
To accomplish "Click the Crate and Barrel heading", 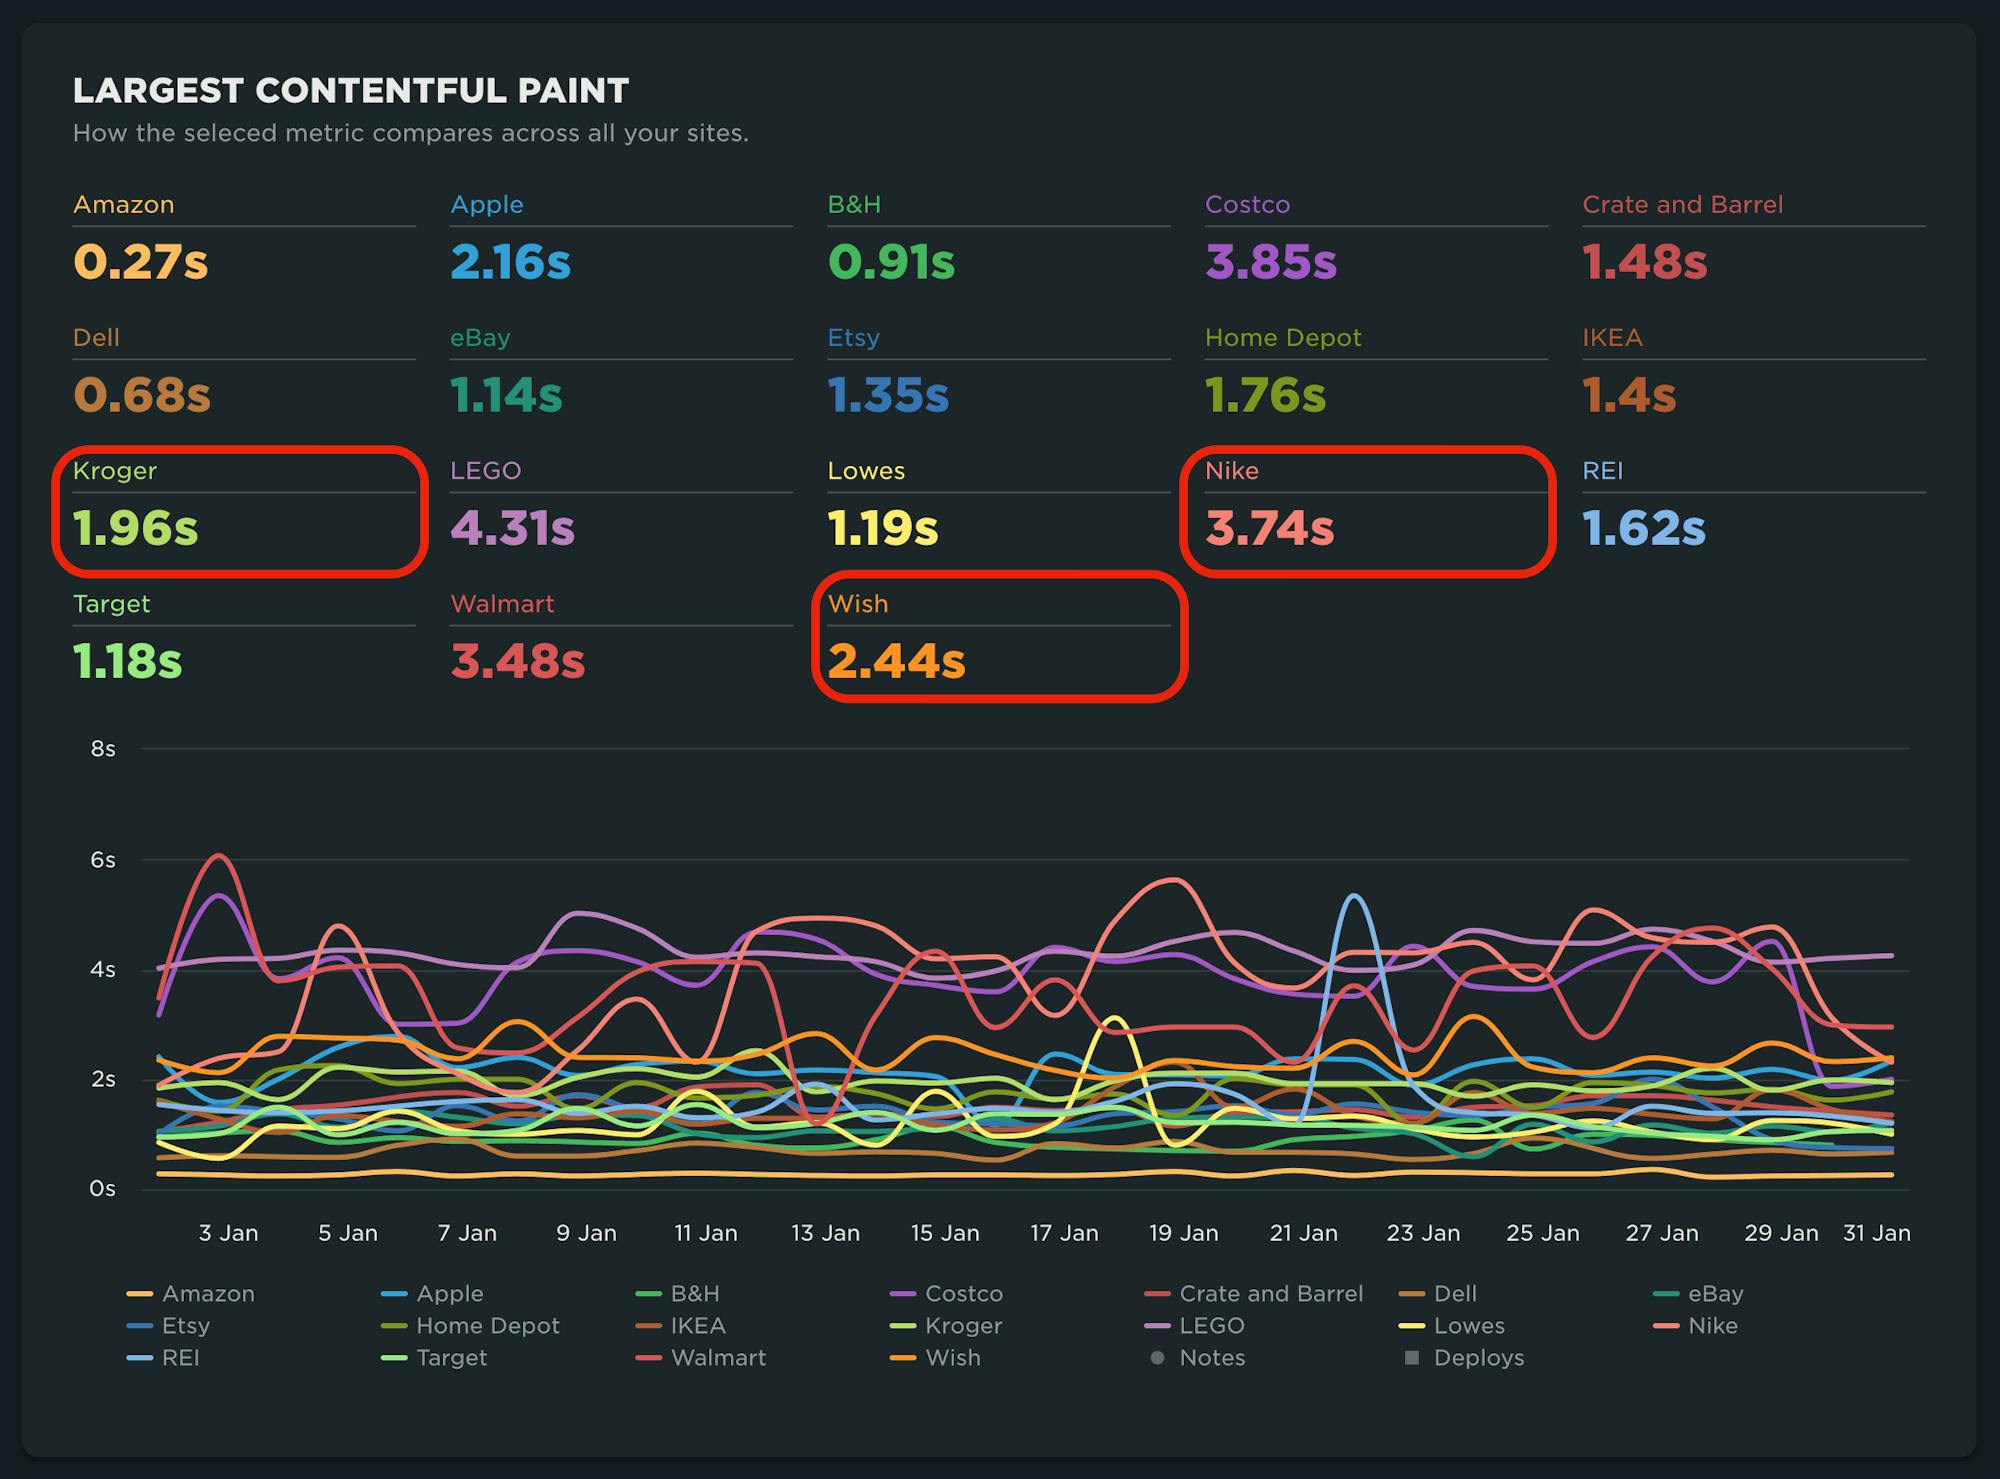I will 1682,204.
